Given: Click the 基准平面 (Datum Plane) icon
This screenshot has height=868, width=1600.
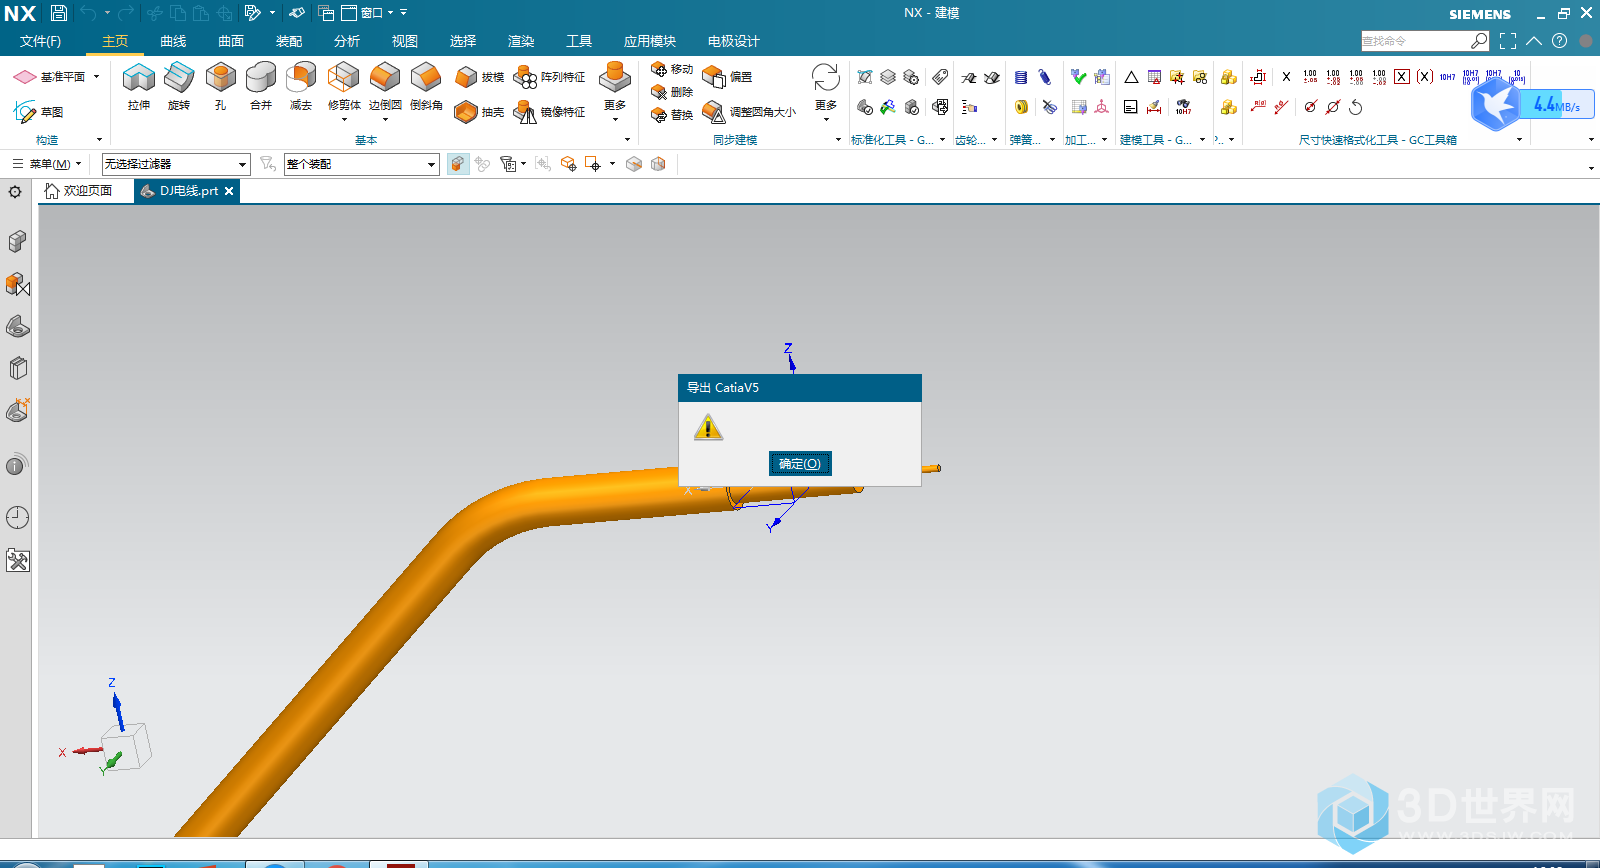Looking at the screenshot, I should 25,77.
